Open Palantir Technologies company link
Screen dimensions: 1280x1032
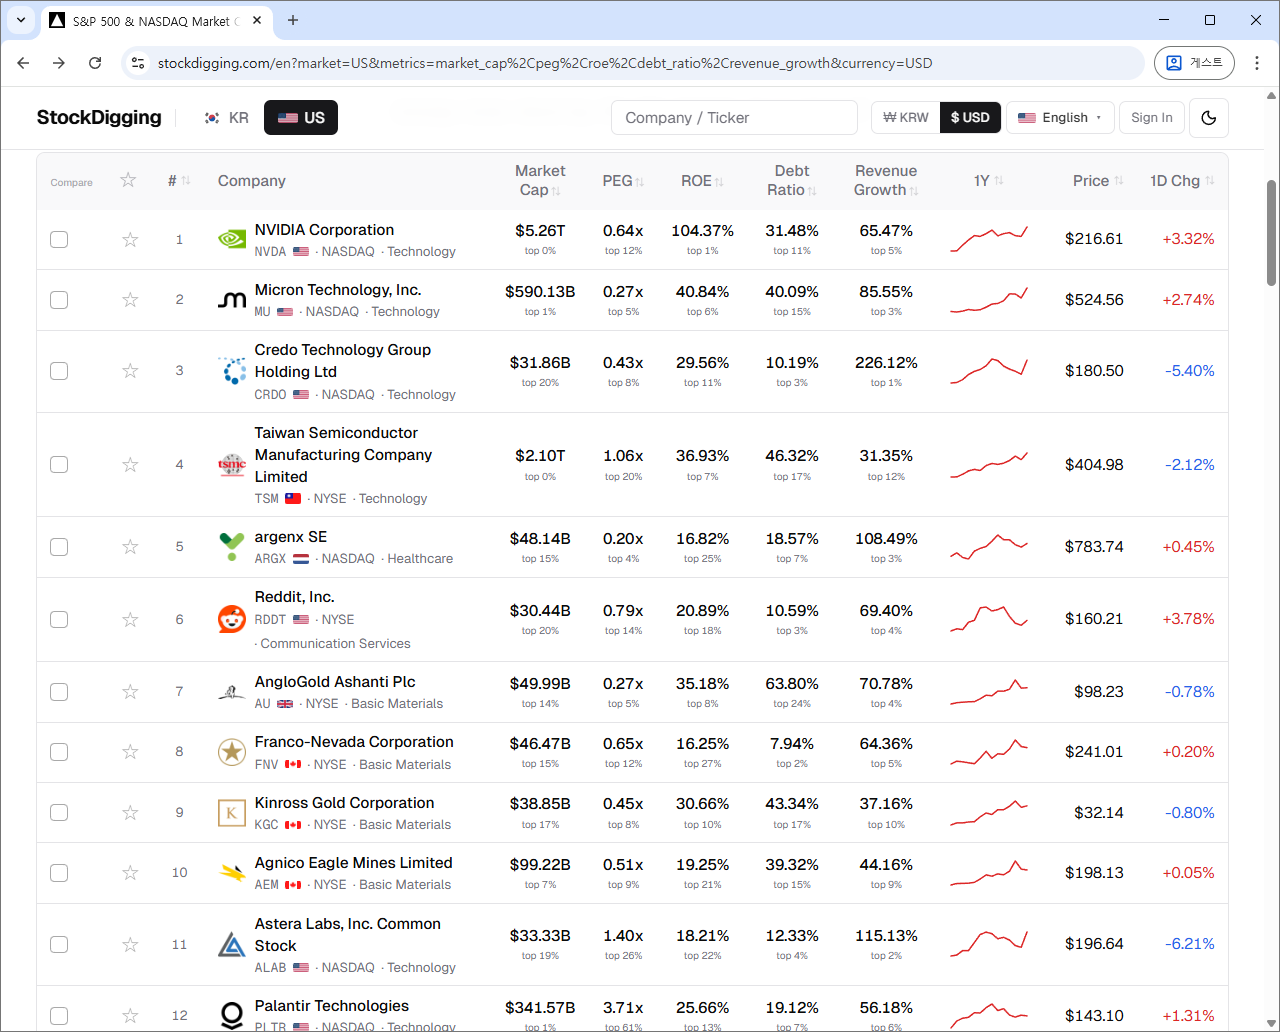(x=332, y=1006)
